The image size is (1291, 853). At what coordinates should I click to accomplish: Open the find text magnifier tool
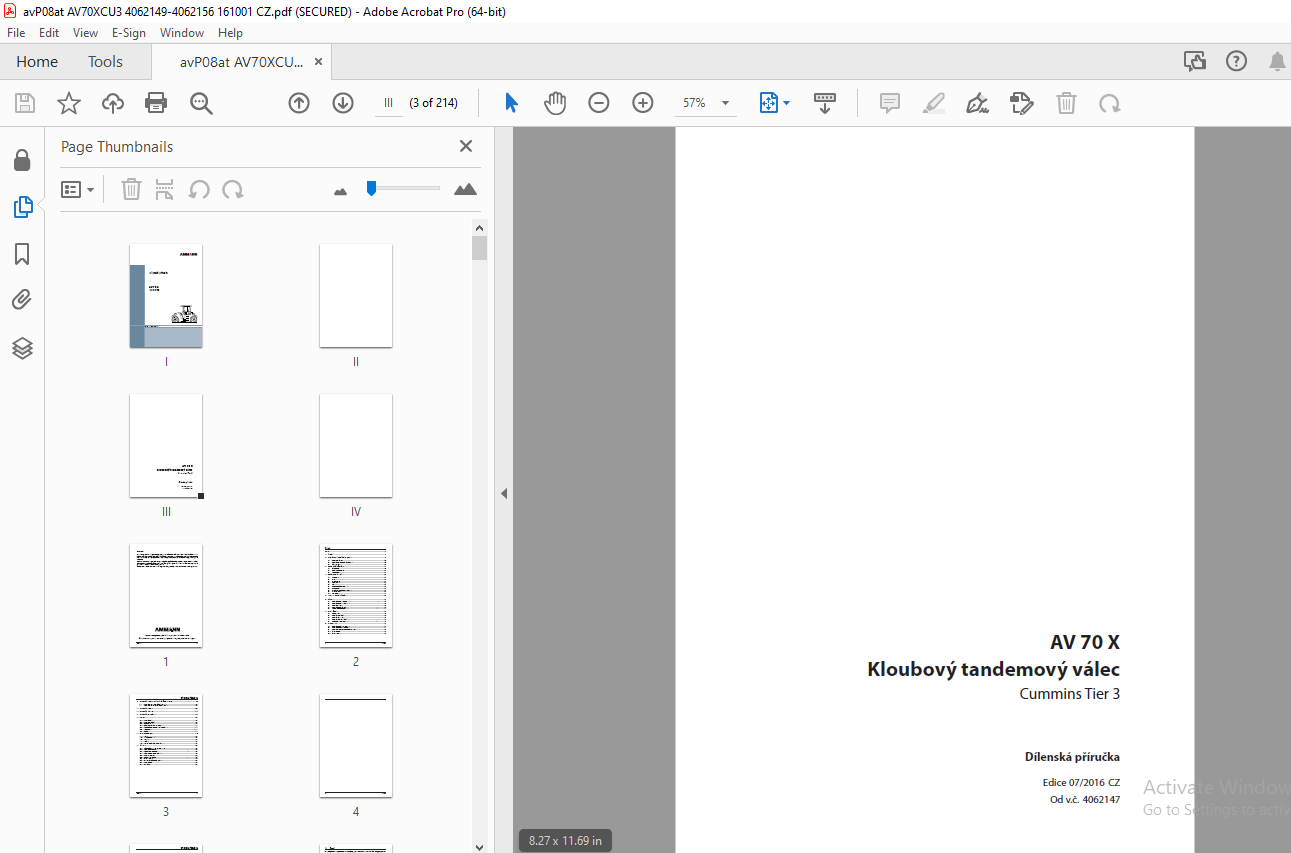[201, 103]
